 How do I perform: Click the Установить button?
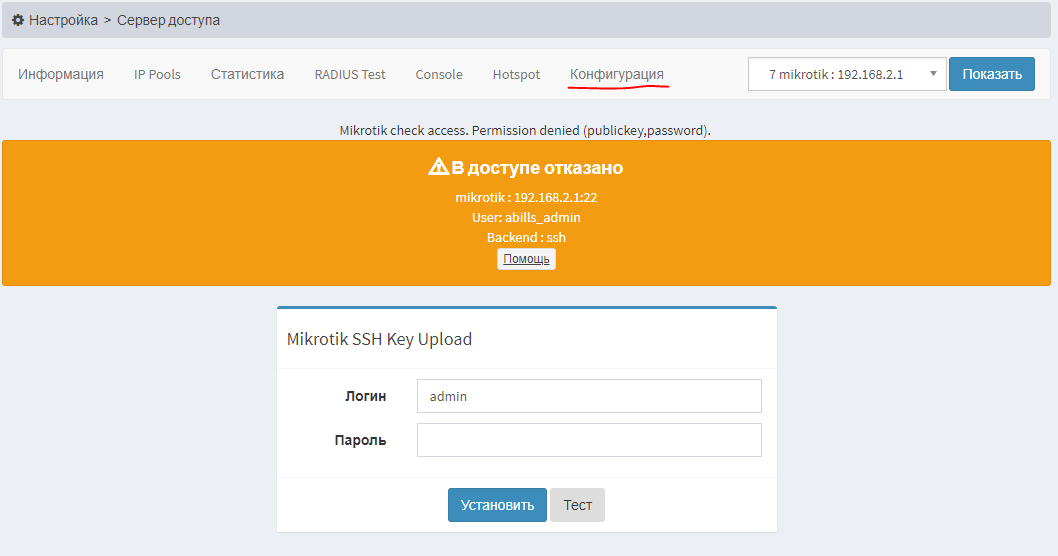pos(497,505)
